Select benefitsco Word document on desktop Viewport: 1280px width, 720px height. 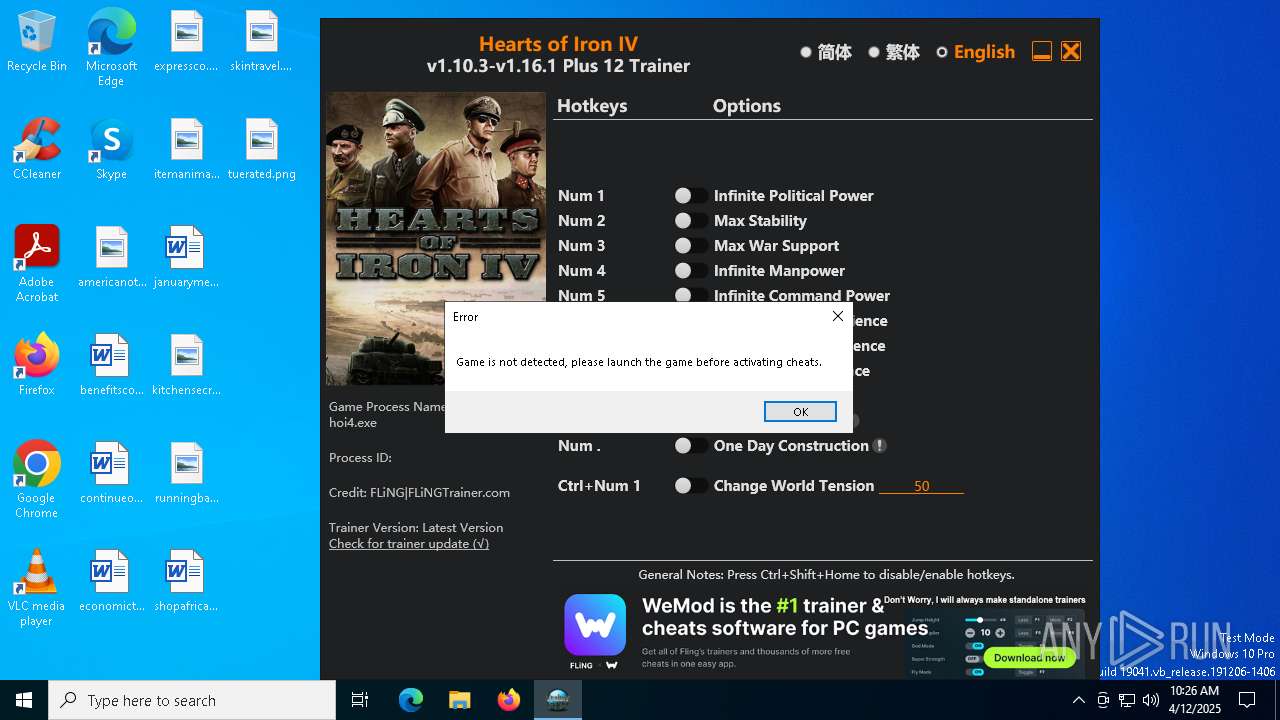pyautogui.click(x=112, y=365)
